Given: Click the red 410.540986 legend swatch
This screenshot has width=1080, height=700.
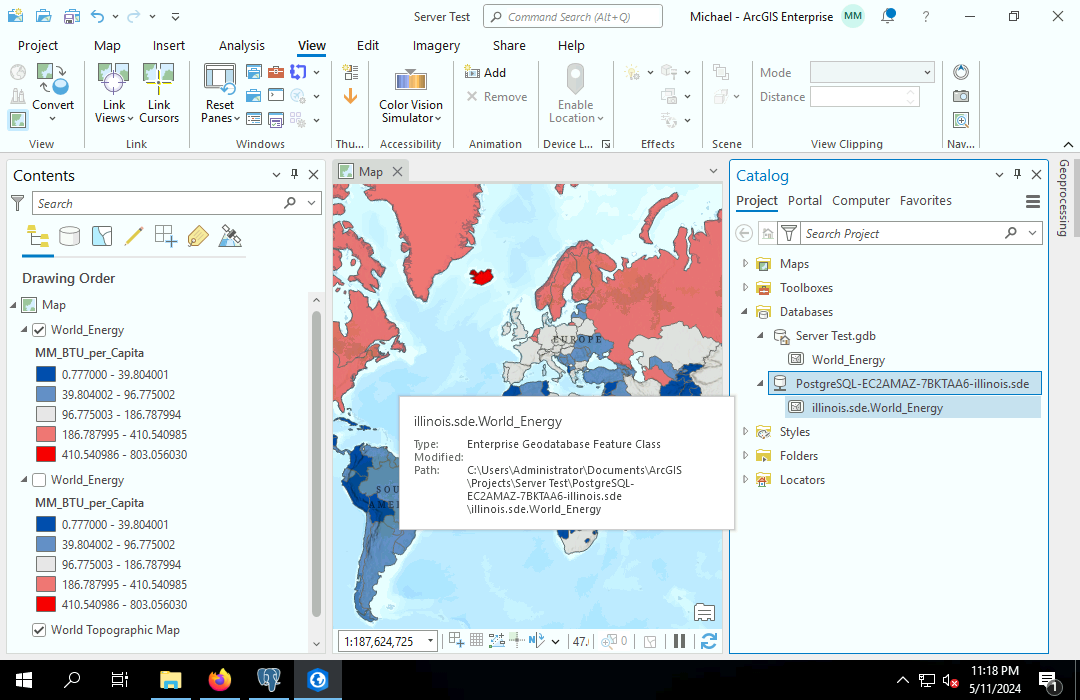Looking at the screenshot, I should coord(45,454).
